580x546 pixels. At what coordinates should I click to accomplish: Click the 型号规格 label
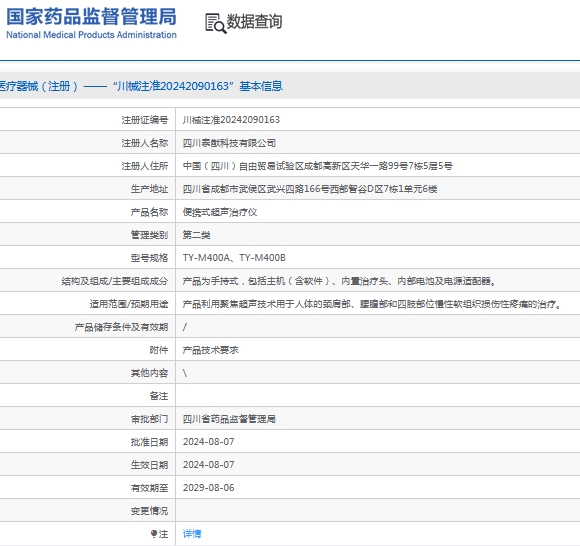click(149, 258)
